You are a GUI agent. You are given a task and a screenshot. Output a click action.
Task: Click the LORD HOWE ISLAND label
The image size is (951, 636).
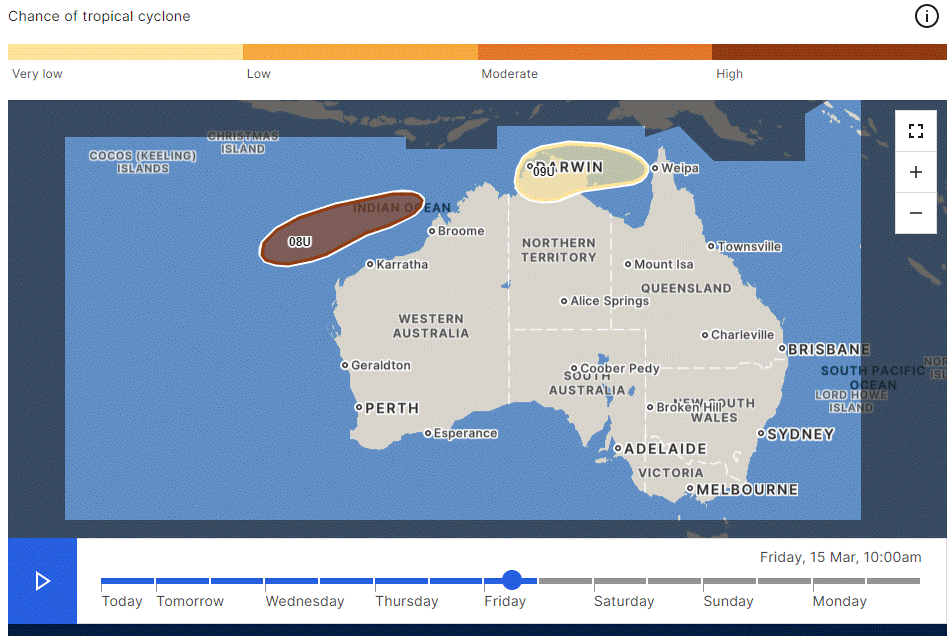click(851, 401)
